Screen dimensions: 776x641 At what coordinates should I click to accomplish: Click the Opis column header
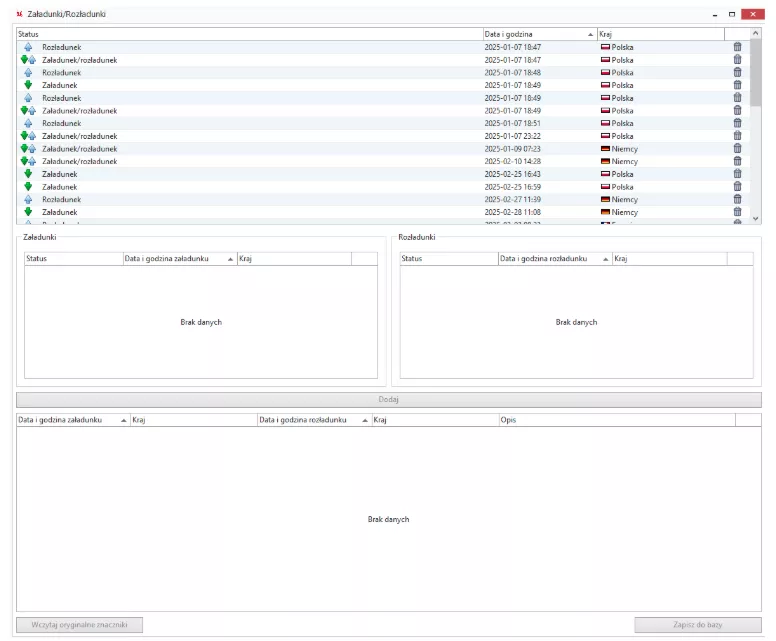pos(615,421)
